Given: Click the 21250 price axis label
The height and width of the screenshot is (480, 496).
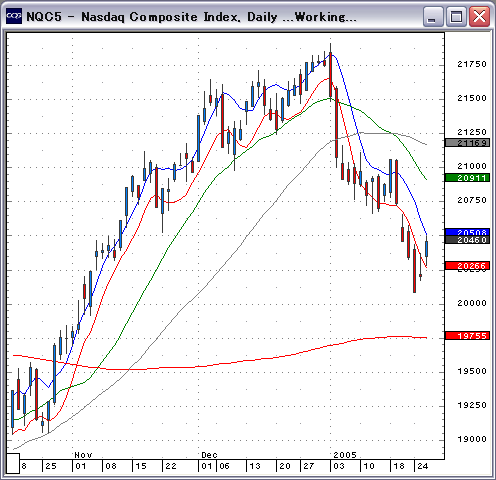Looking at the screenshot, I should tap(472, 132).
